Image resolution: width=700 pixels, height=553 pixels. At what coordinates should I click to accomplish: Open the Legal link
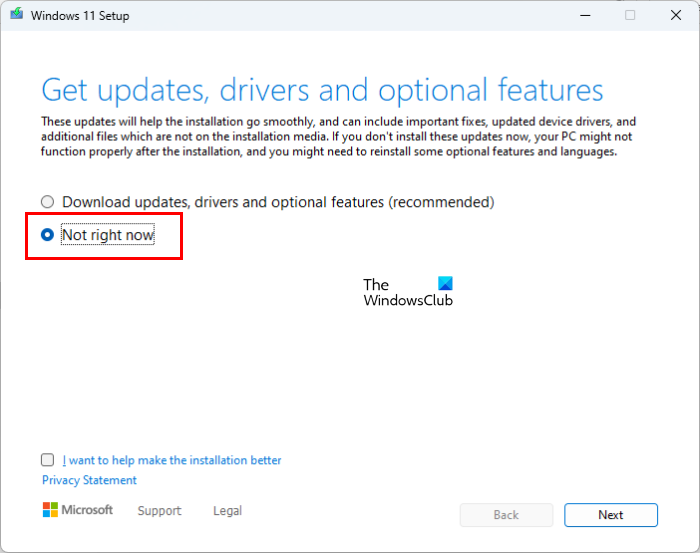(227, 510)
